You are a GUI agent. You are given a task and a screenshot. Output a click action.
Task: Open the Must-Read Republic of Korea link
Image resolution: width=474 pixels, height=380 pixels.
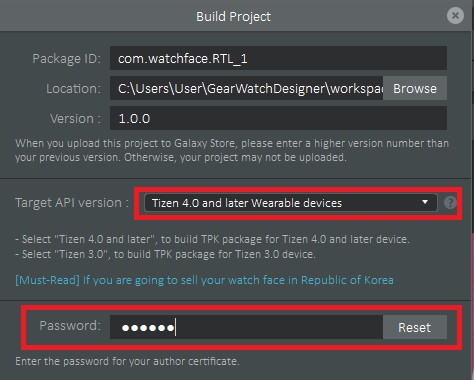(x=204, y=280)
